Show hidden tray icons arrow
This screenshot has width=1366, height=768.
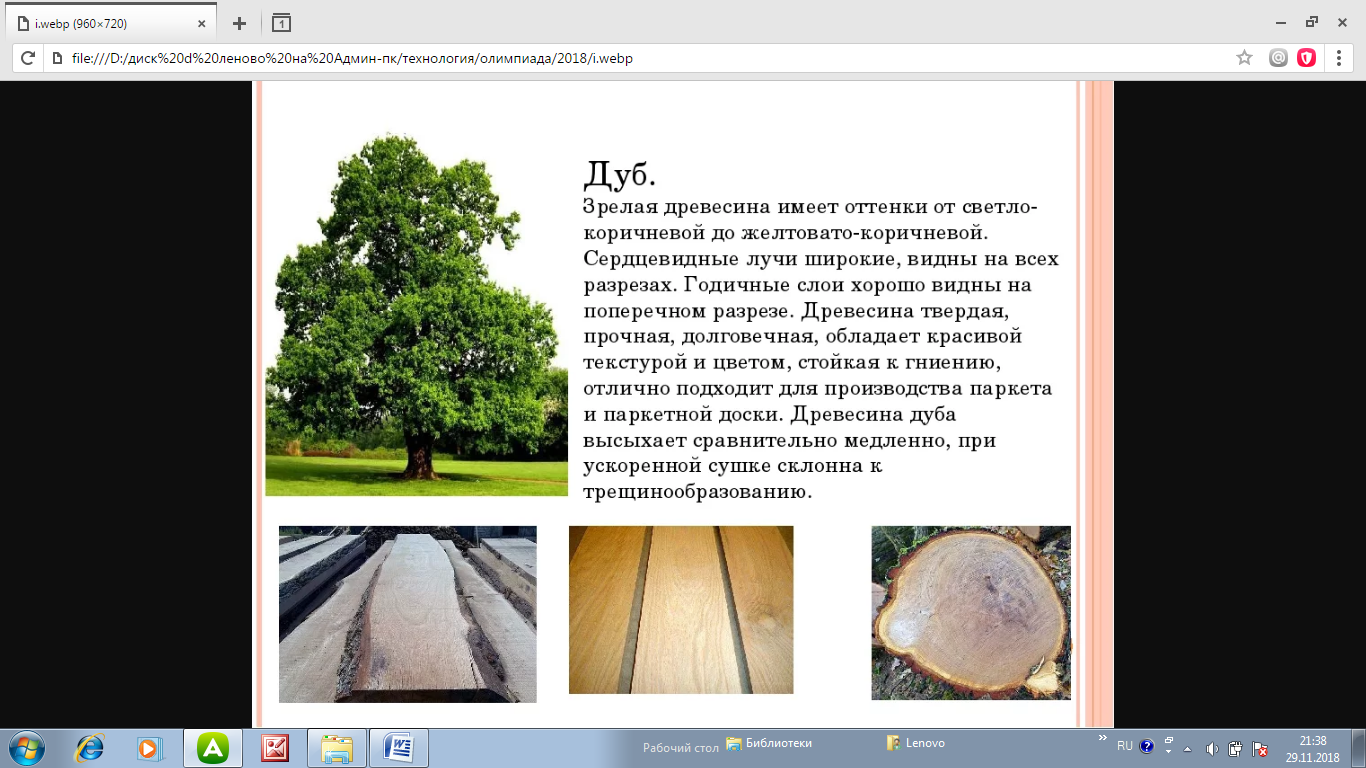[1188, 748]
